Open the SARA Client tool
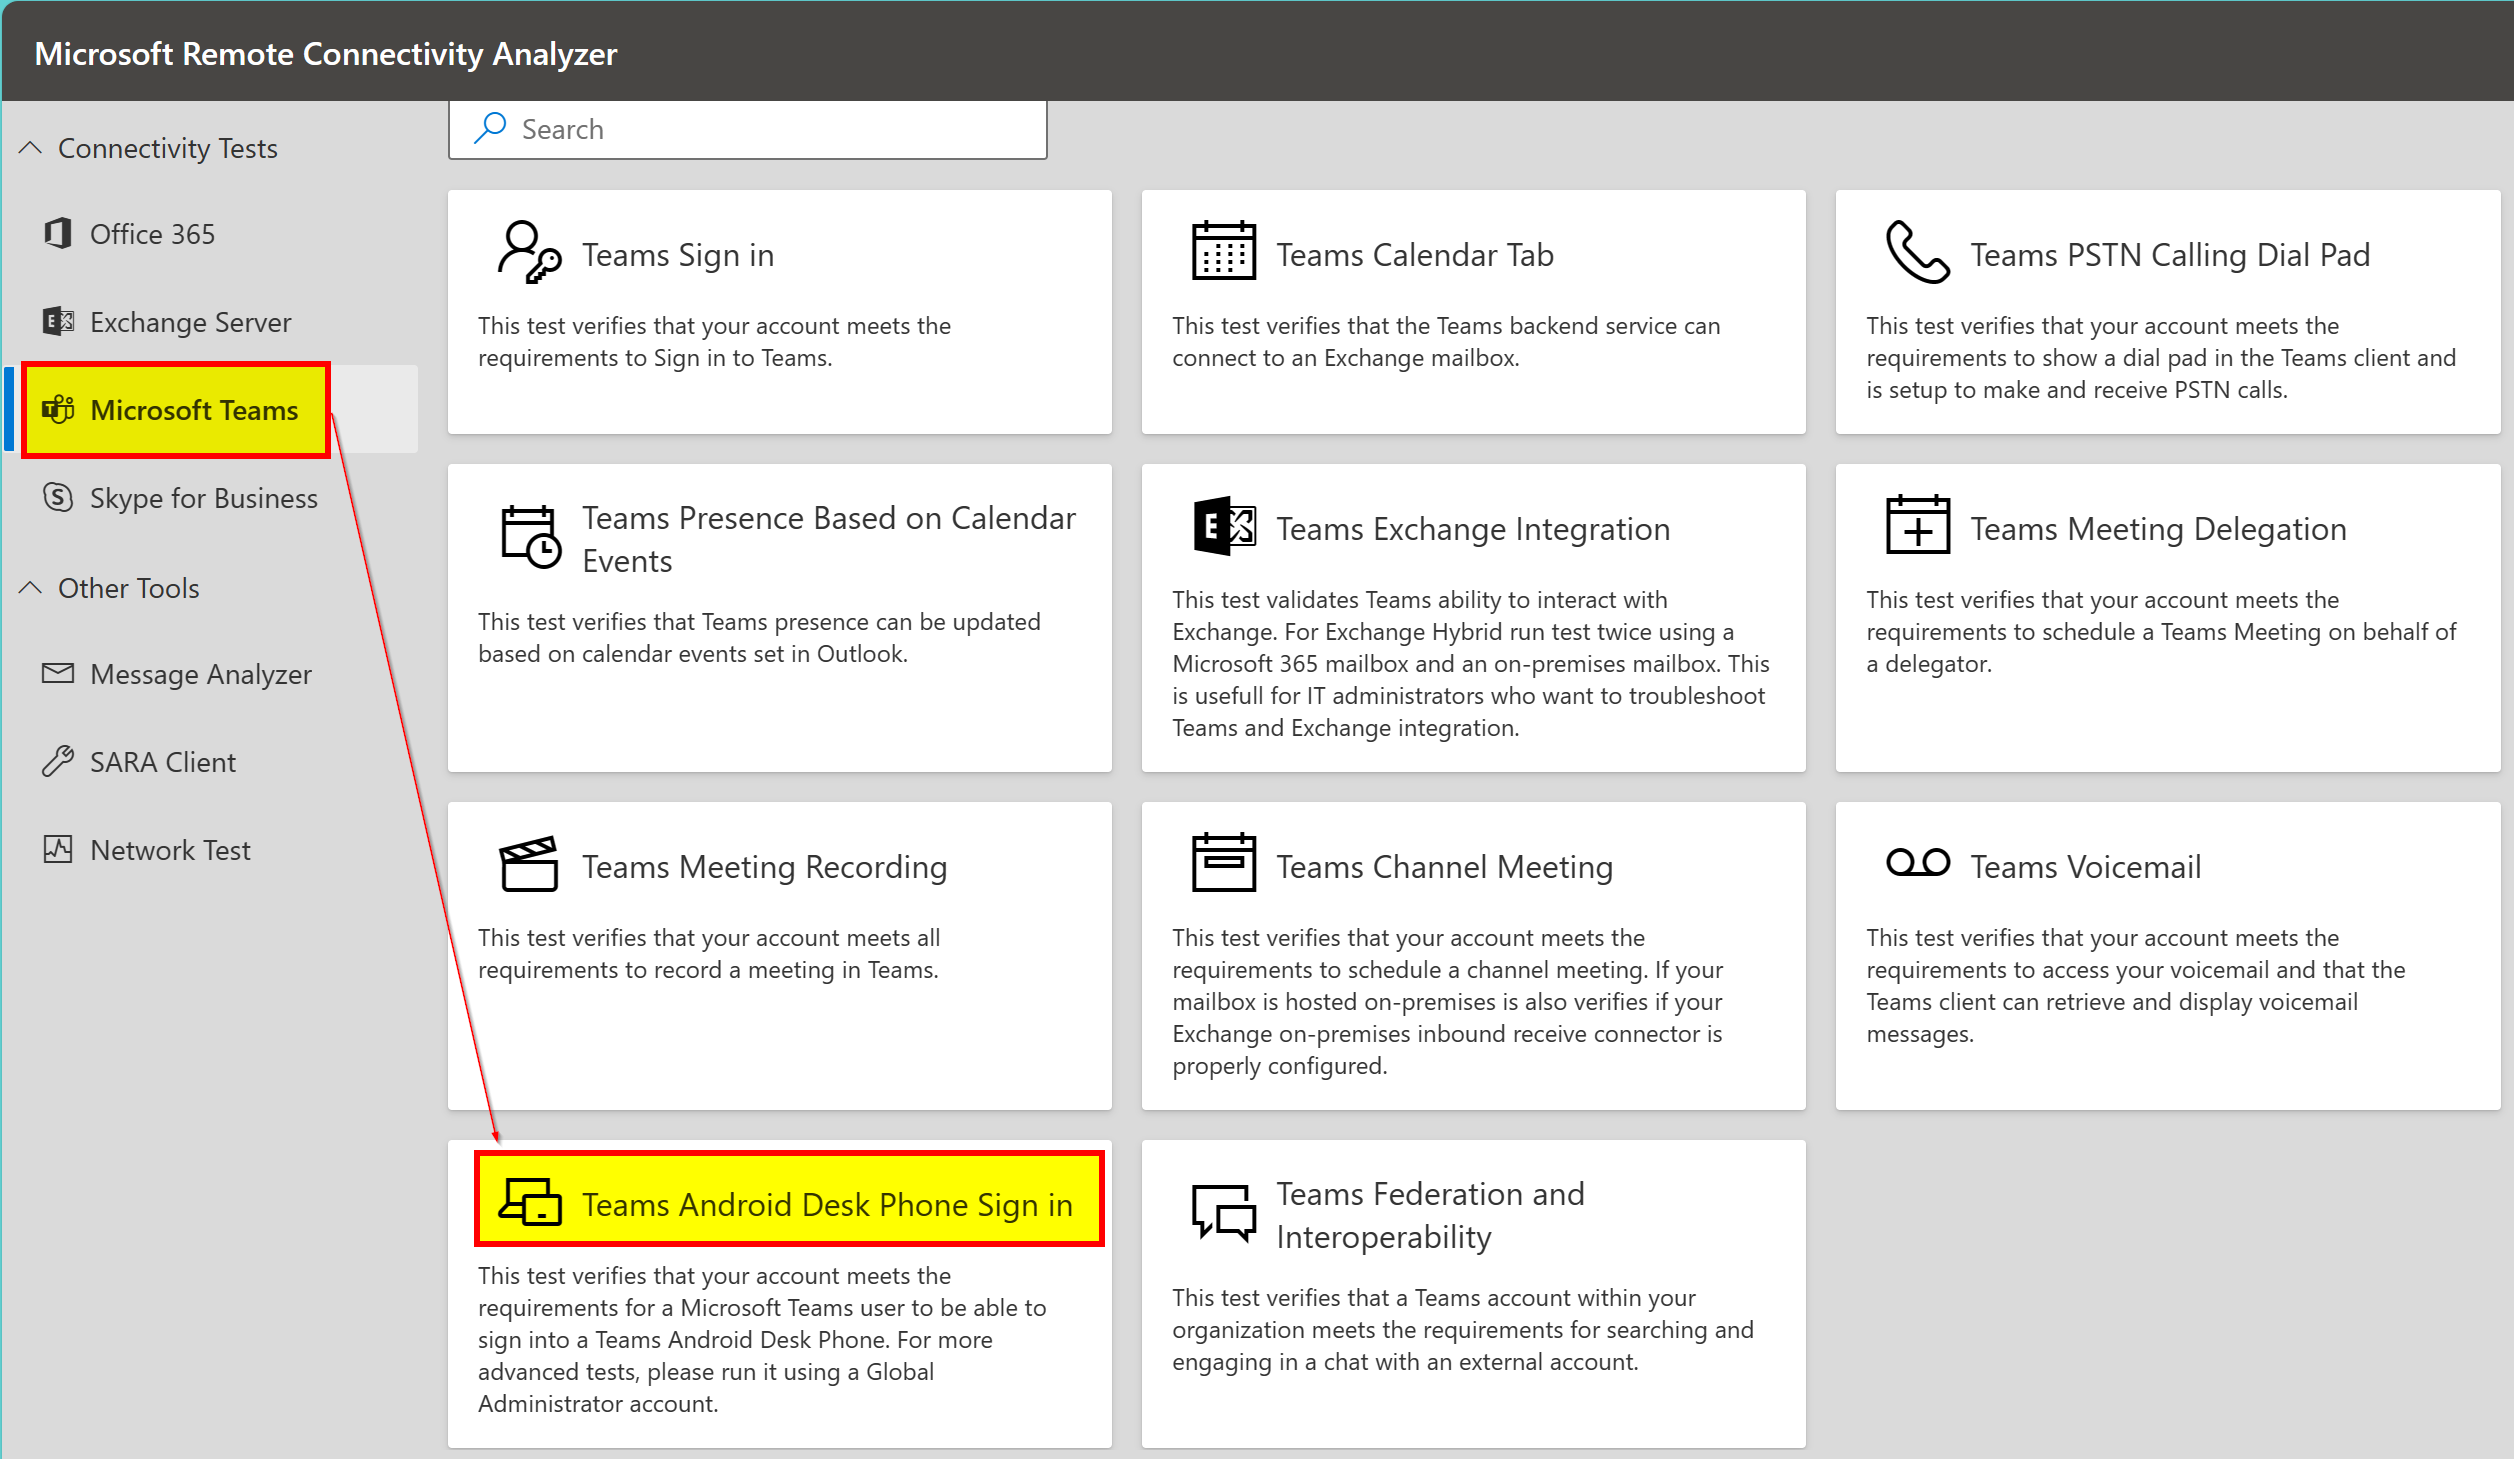The height and width of the screenshot is (1459, 2514). click(162, 762)
